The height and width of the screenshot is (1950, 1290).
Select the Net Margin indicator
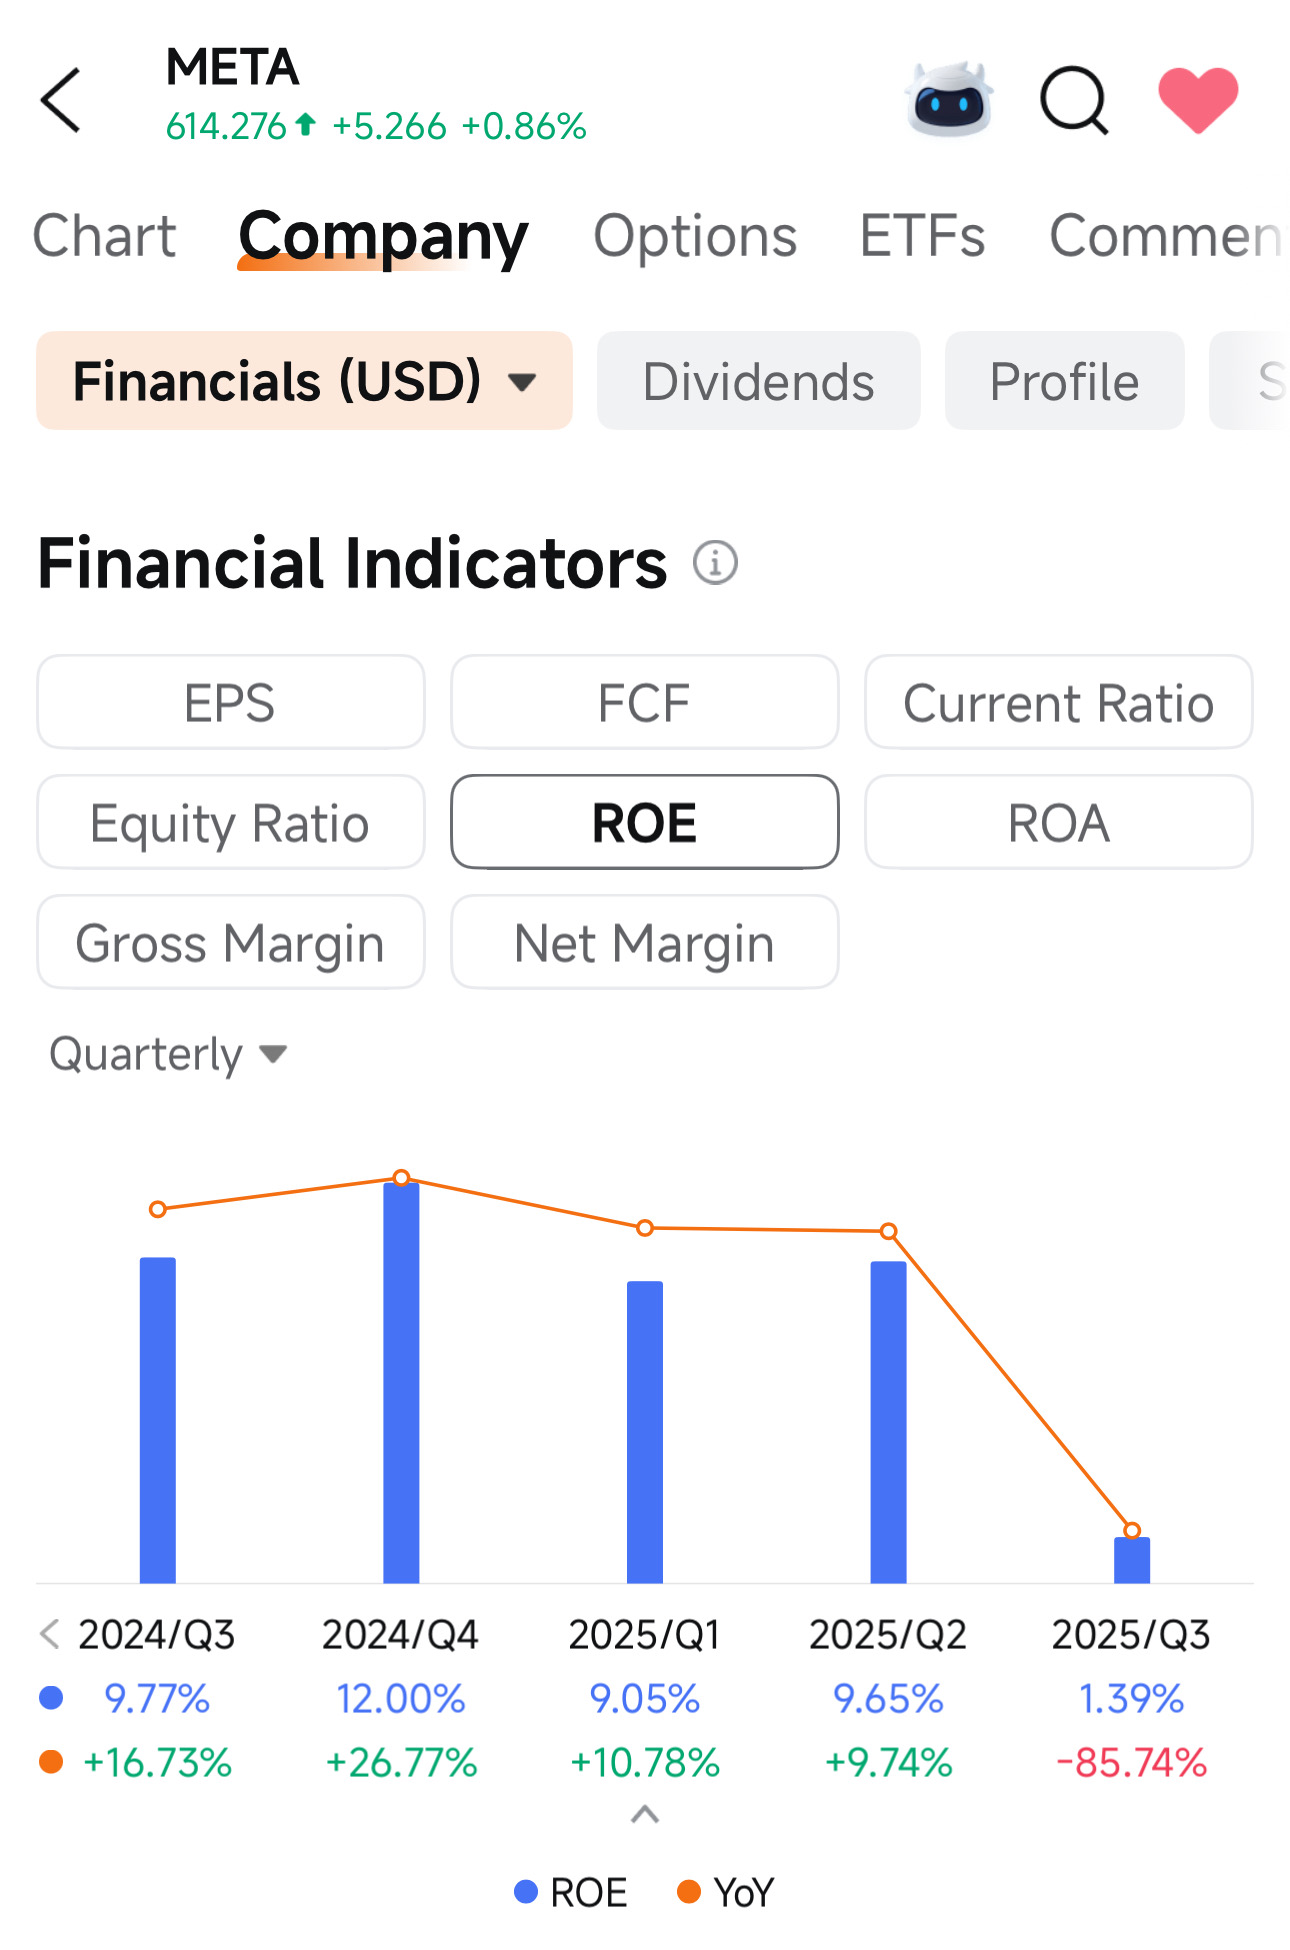point(644,942)
